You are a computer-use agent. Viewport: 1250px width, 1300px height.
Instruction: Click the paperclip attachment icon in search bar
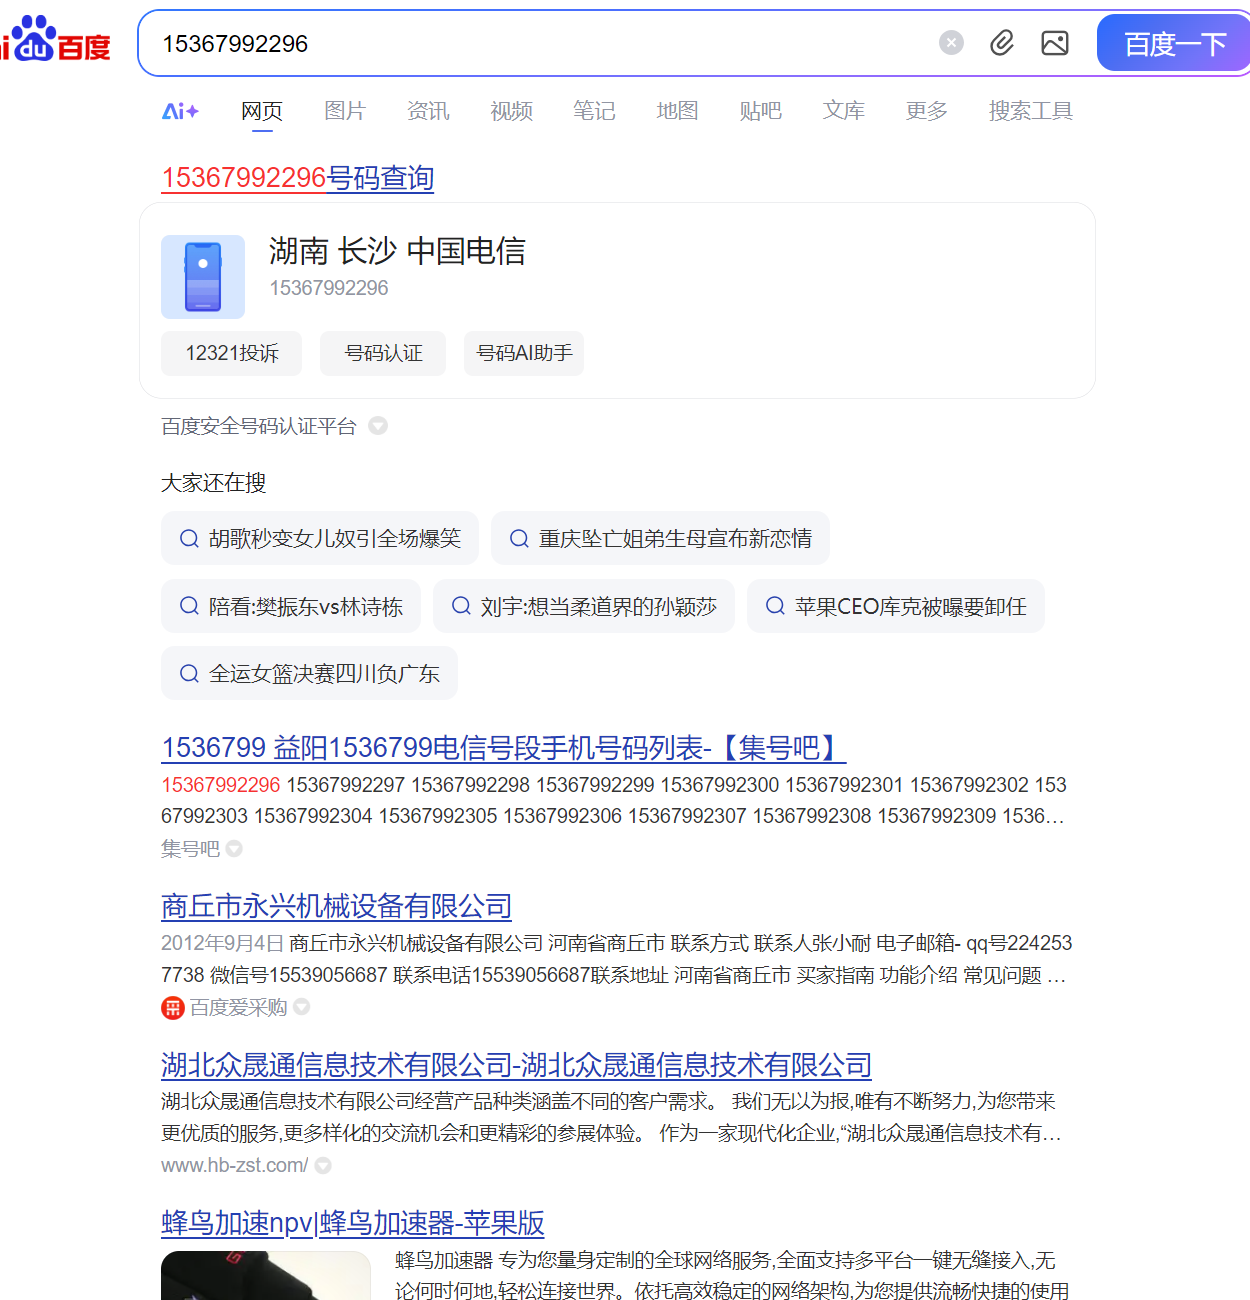click(x=1001, y=43)
